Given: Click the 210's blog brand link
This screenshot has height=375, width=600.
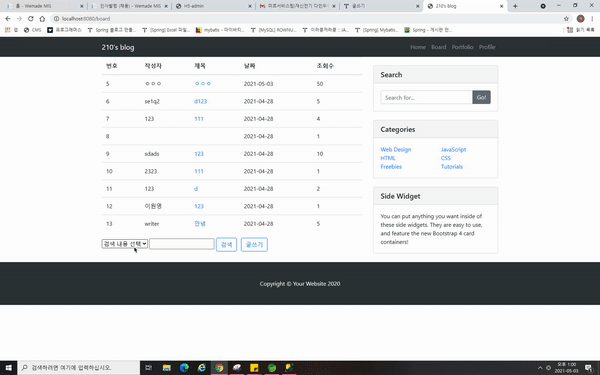Looking at the screenshot, I should coord(118,47).
